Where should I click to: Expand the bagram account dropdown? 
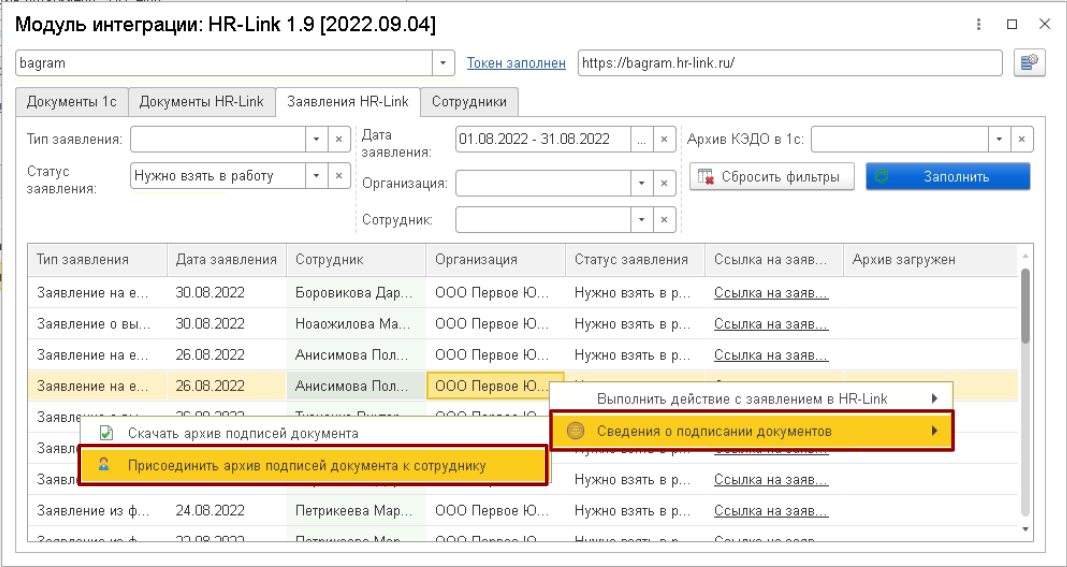[443, 63]
